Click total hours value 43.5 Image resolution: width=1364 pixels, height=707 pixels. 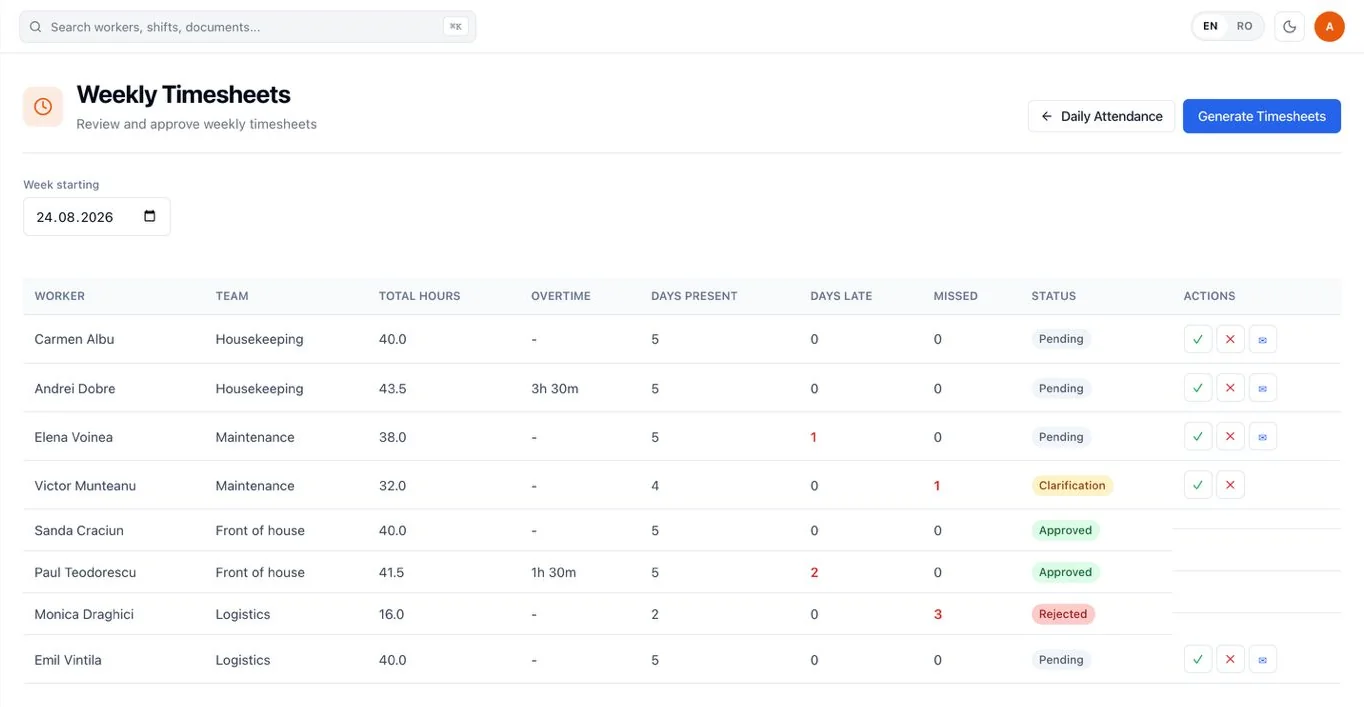coord(393,388)
